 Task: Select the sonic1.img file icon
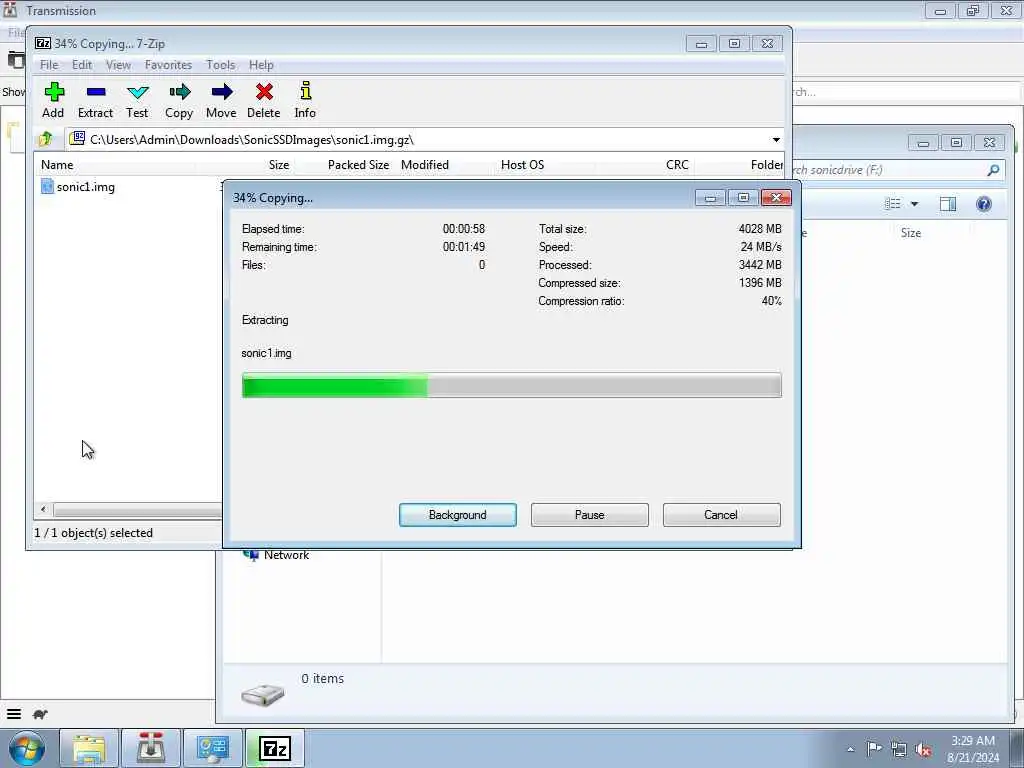click(47, 187)
